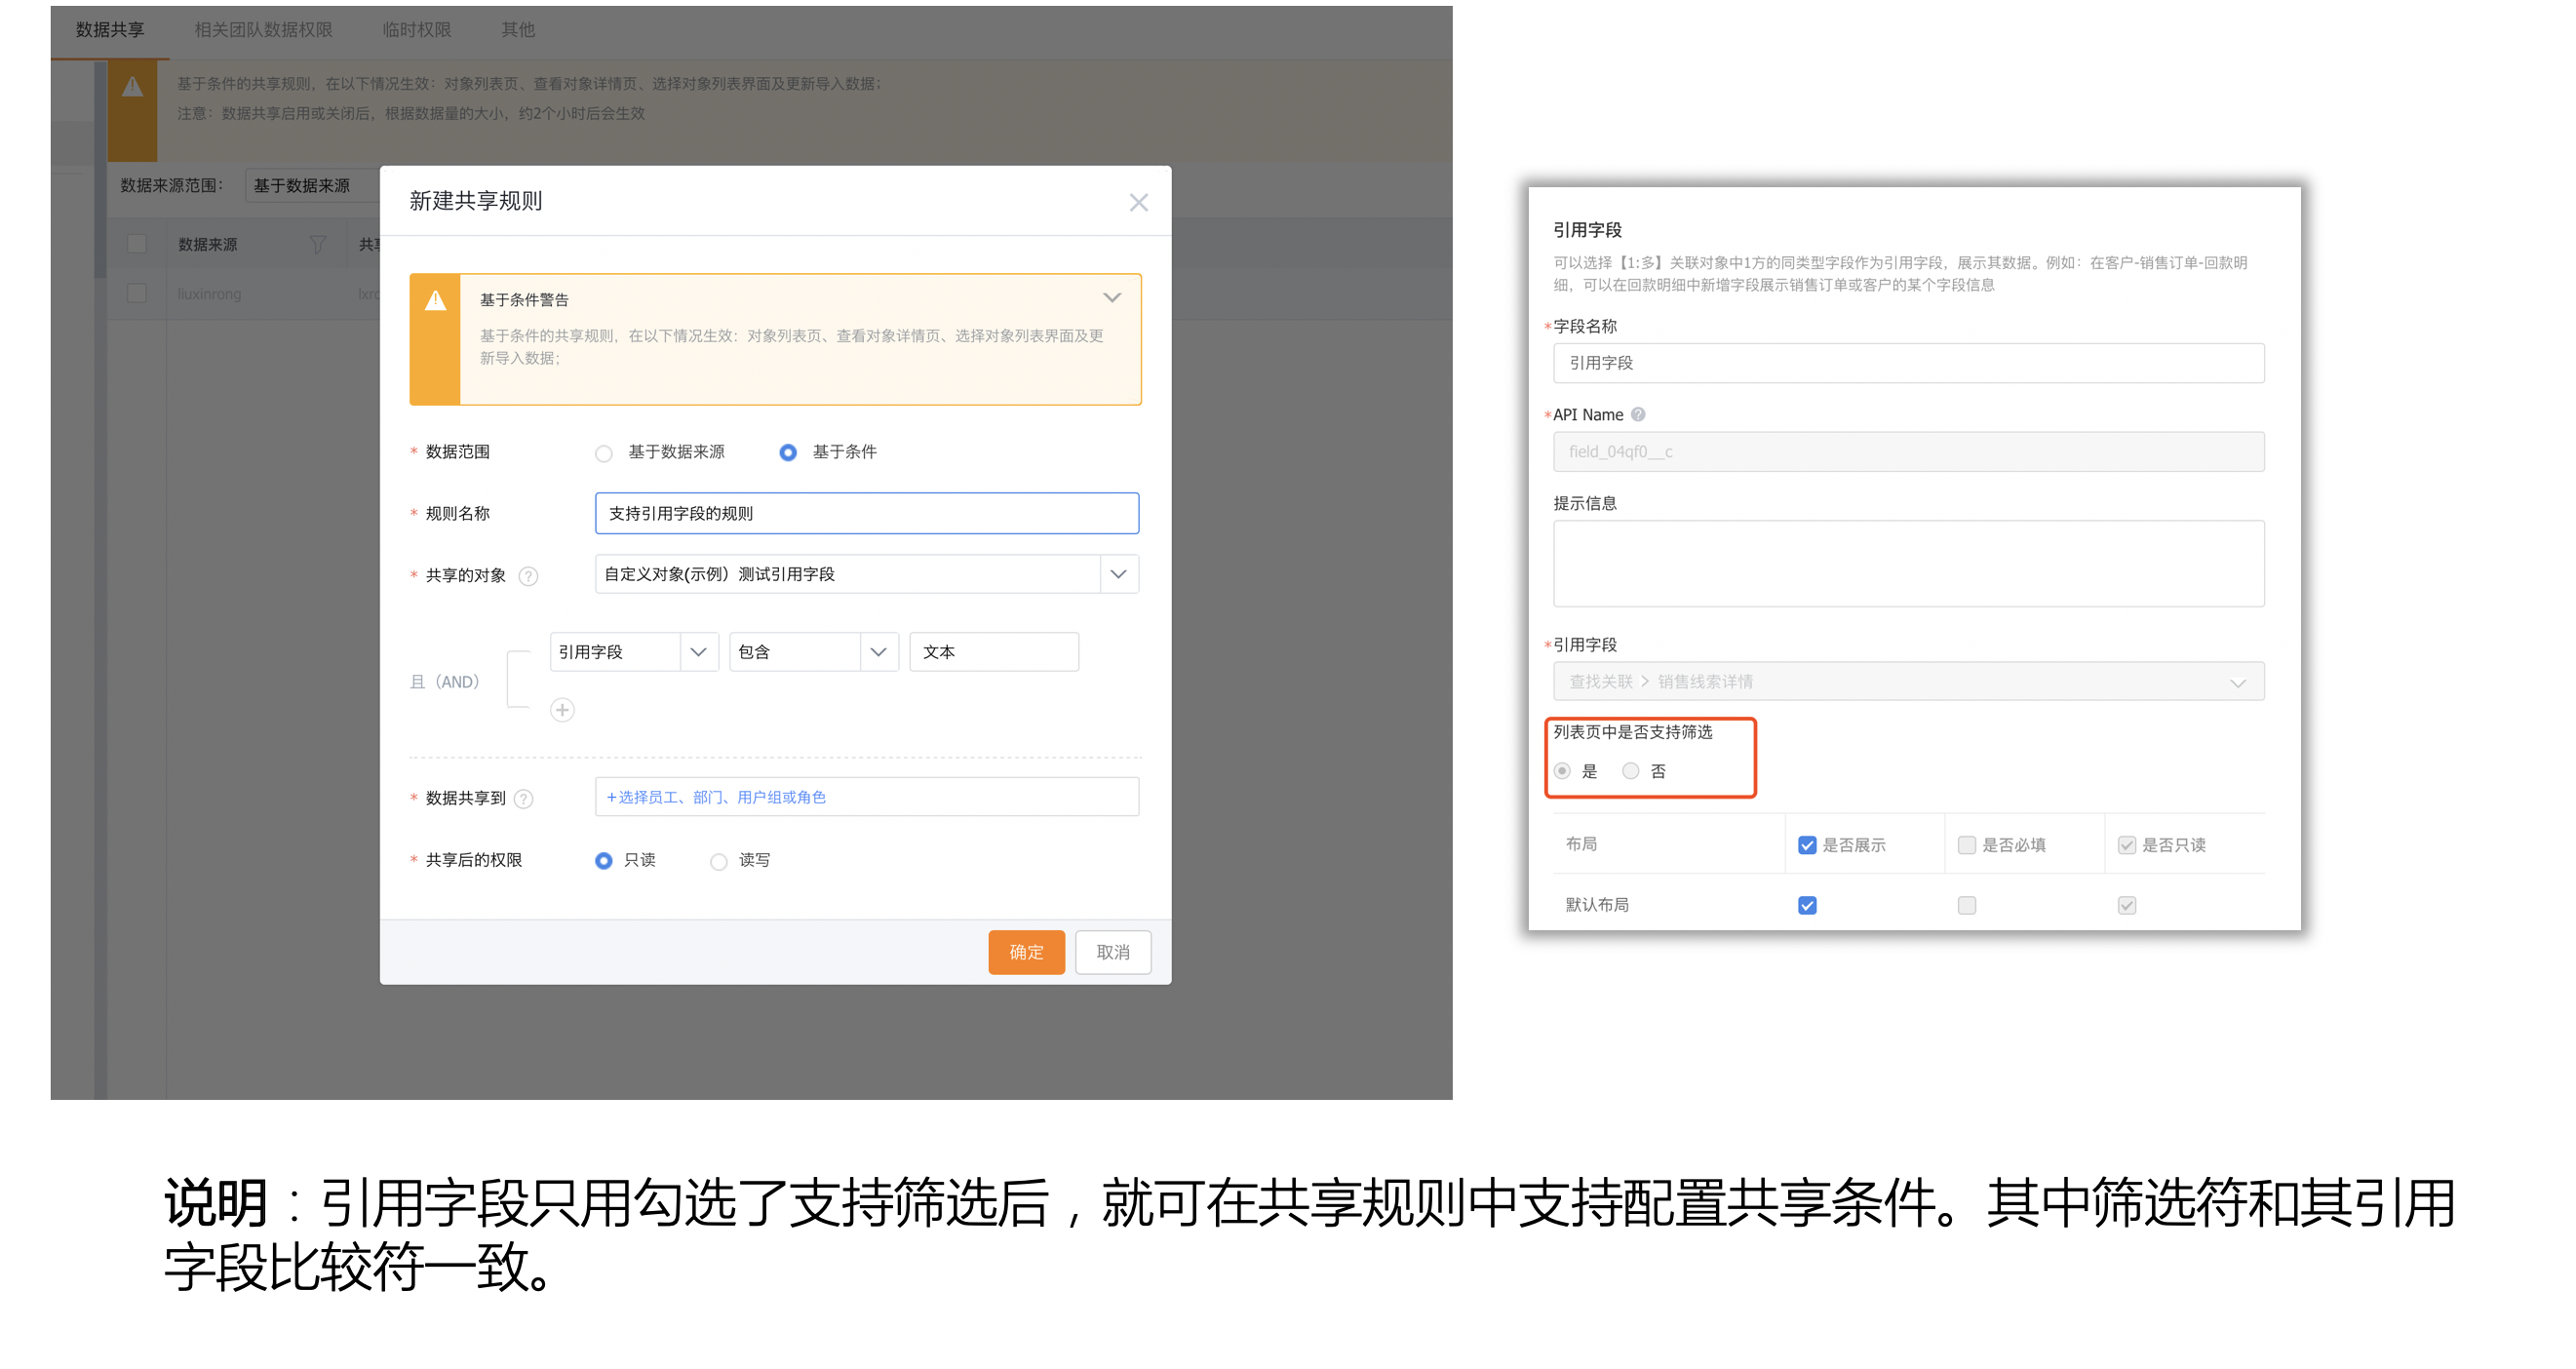Open the 包含 operator dropdown
Screen dimensions: 2576x1369
click(x=814, y=653)
